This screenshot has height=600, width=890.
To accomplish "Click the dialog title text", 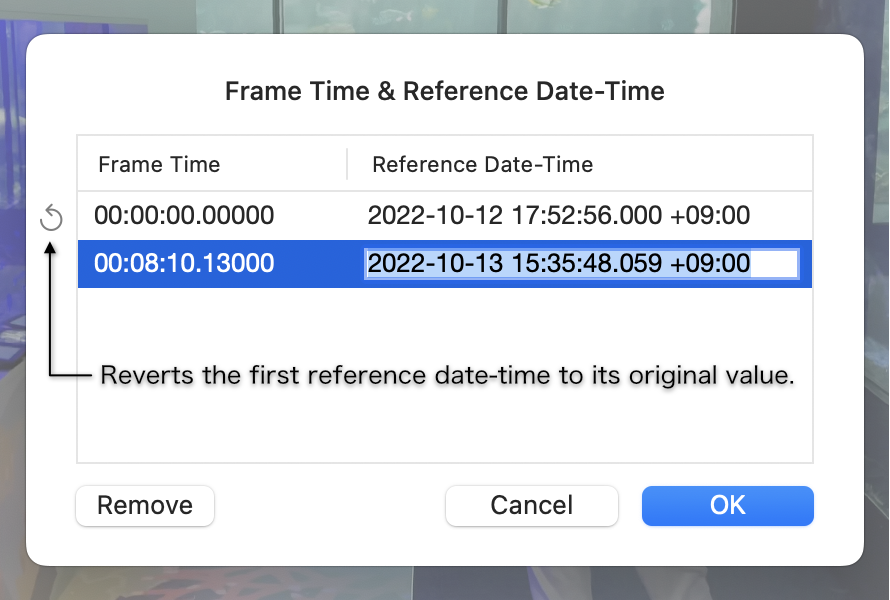I will coord(444,92).
